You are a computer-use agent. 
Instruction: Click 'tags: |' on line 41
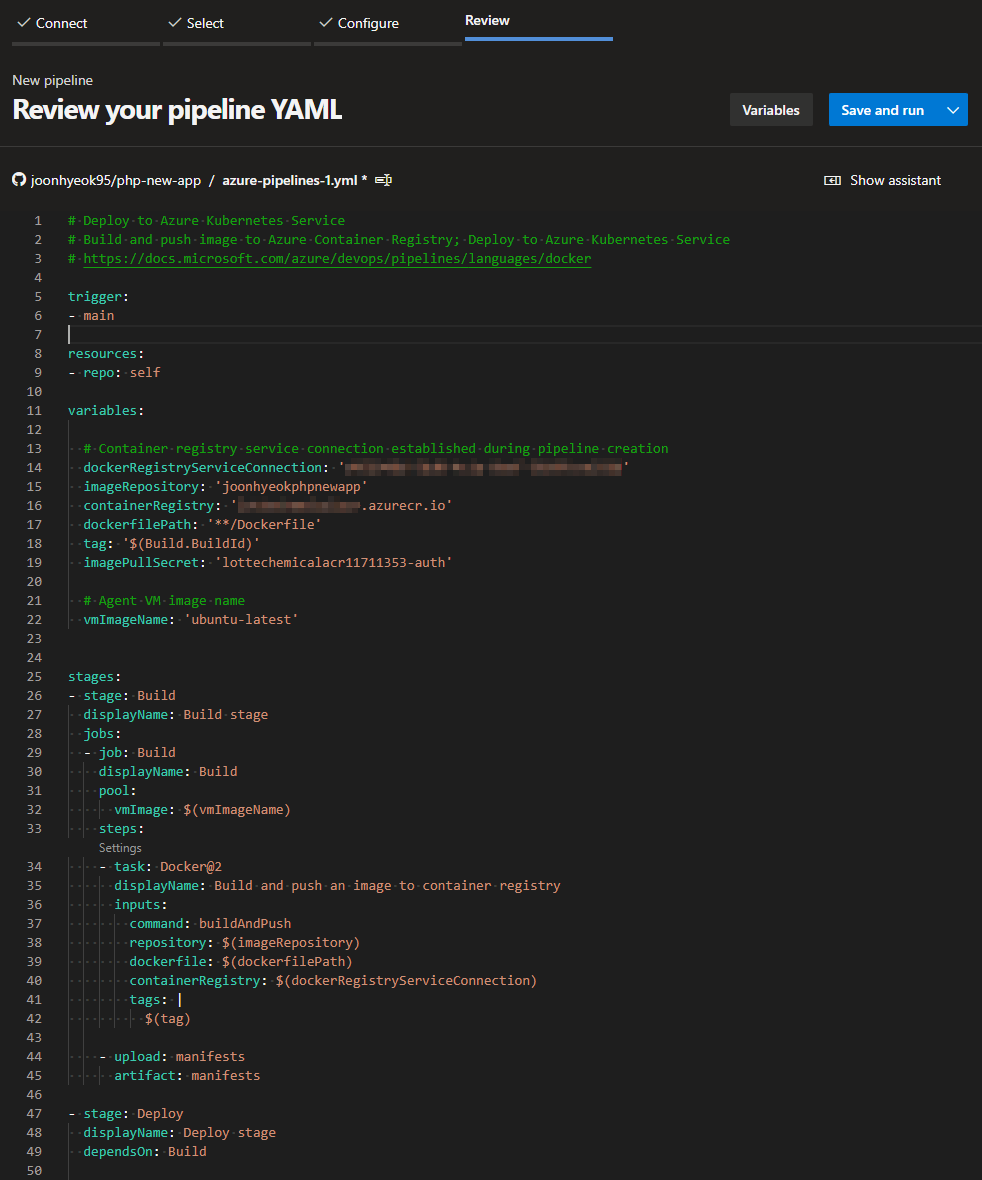tap(155, 999)
